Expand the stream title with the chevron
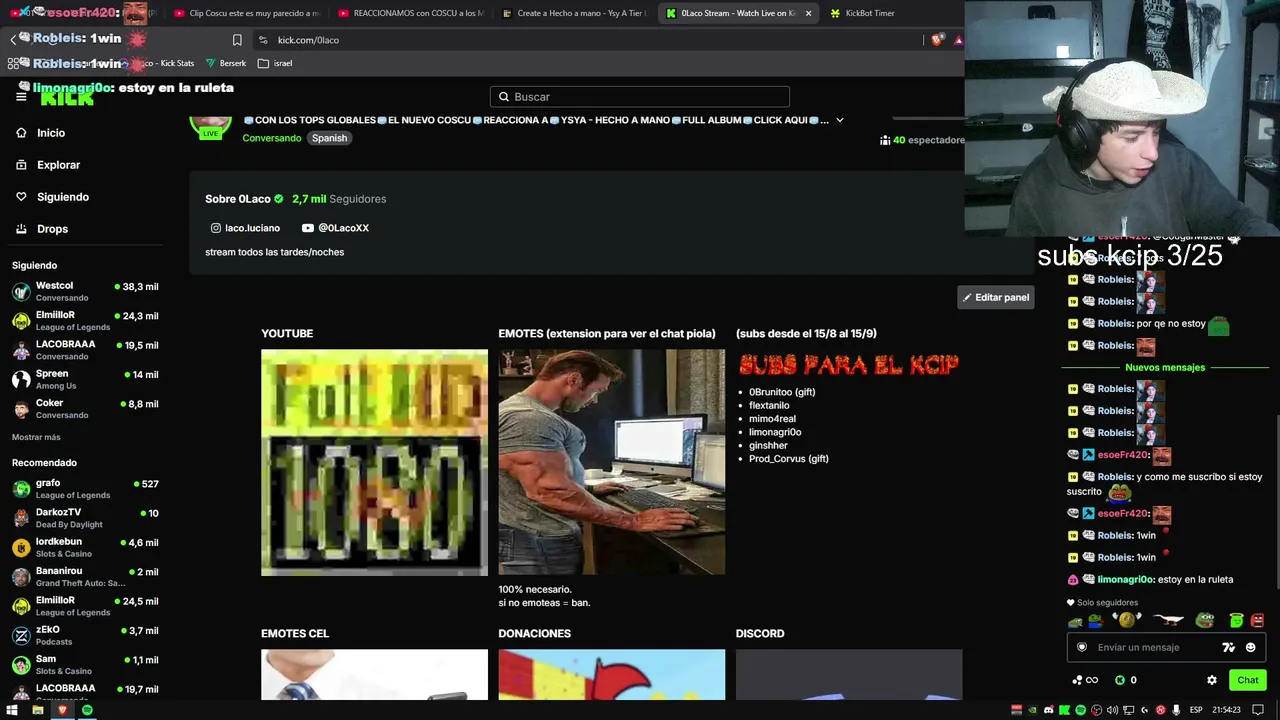Viewport: 1280px width, 720px height. click(839, 120)
